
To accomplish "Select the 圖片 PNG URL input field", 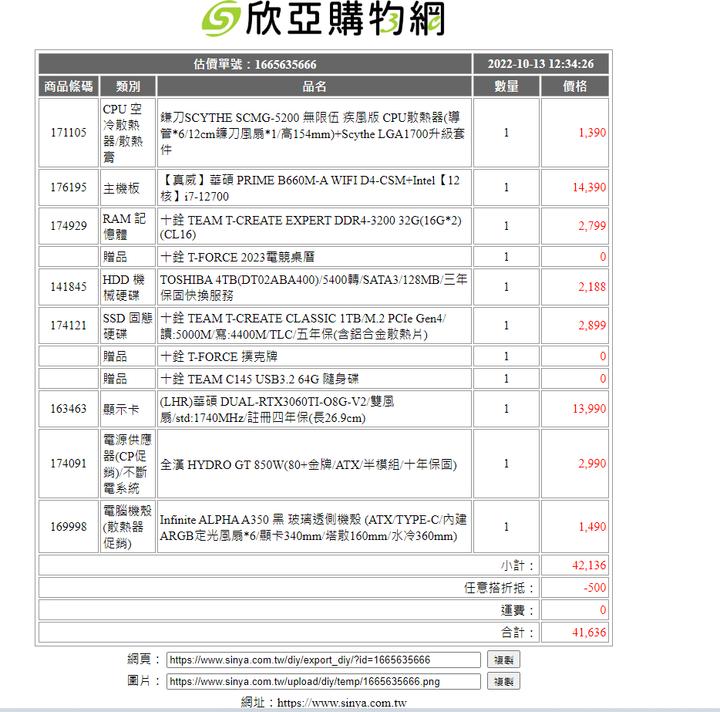I will 323,681.
